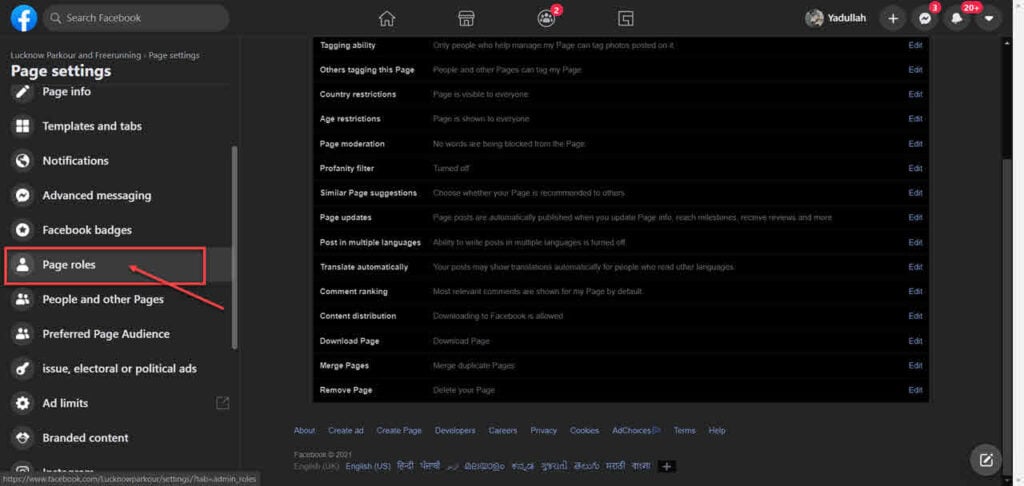
Task: Edit Remove Page setting
Action: (915, 390)
